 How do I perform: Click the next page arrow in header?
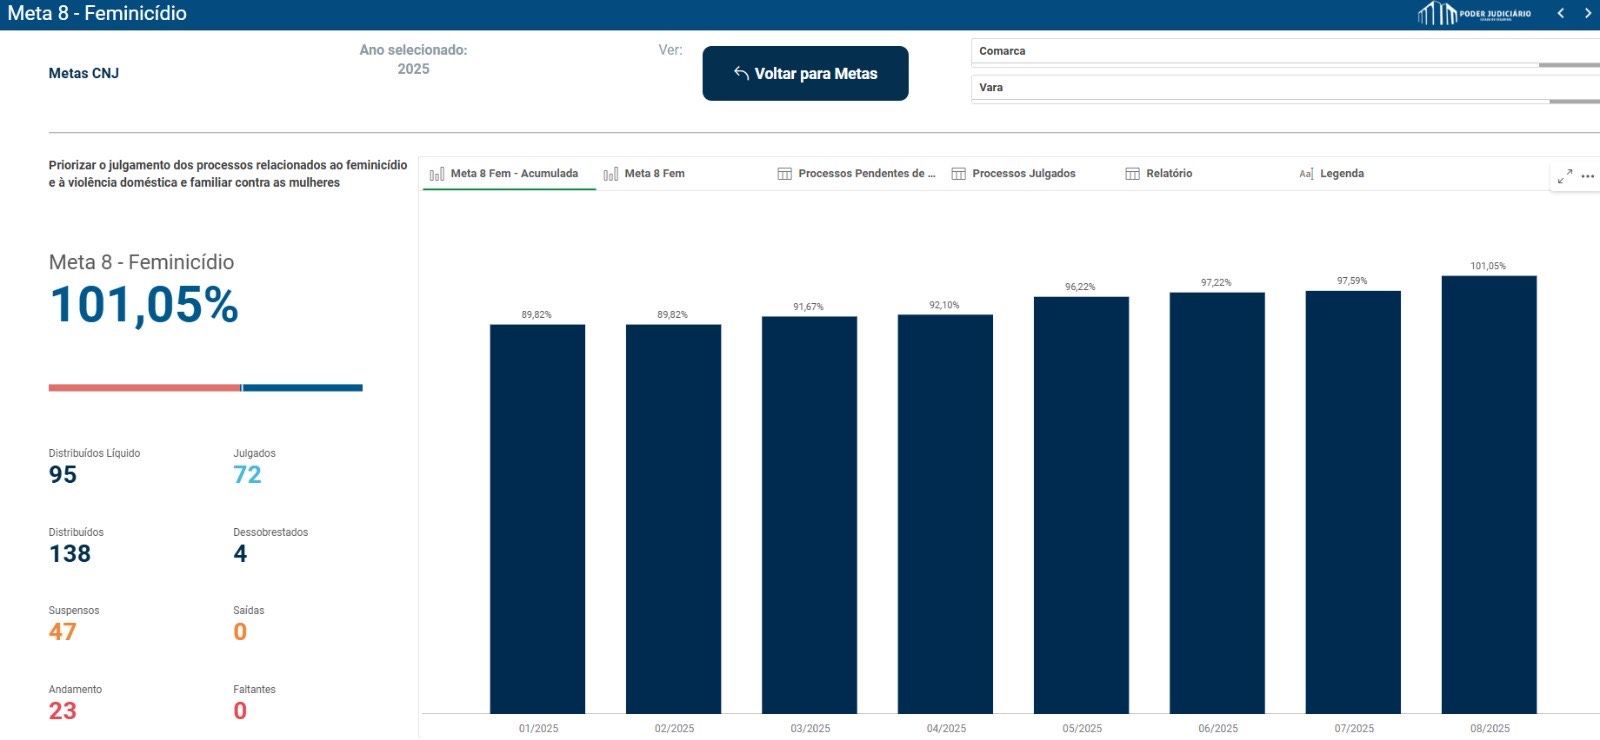1587,13
